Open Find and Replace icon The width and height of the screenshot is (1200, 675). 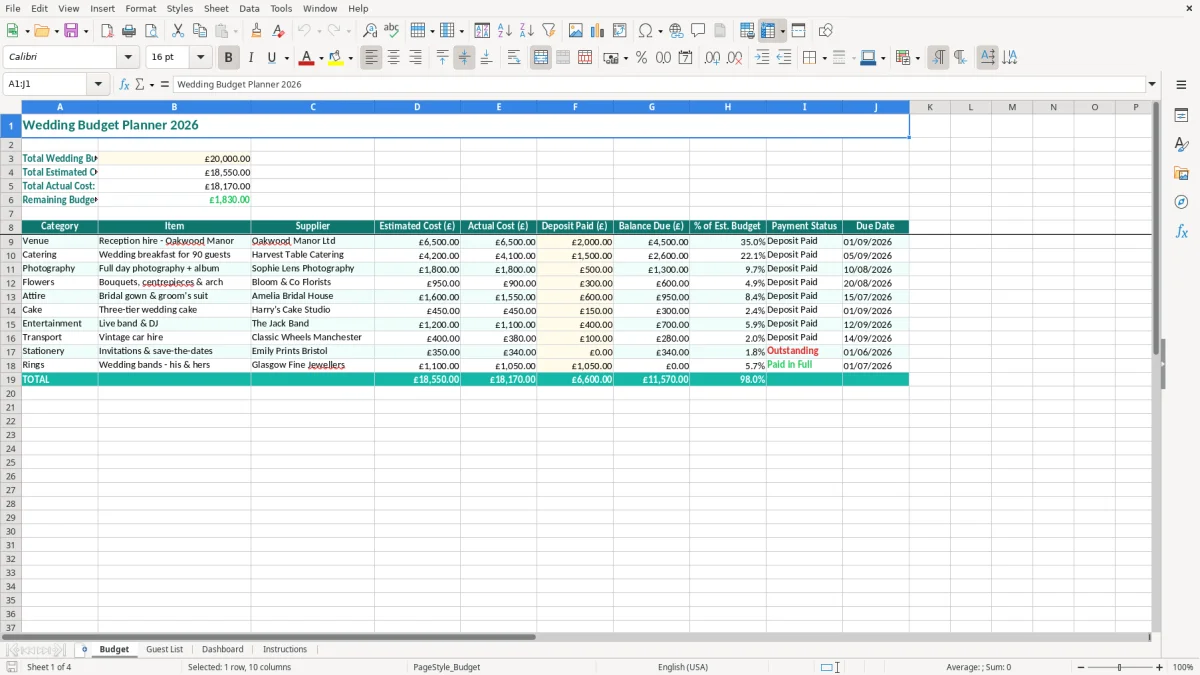point(370,31)
